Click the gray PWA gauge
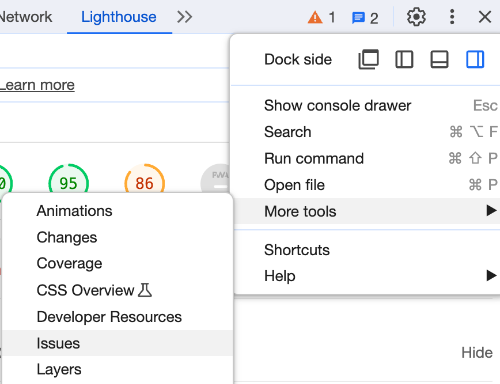The width and height of the screenshot is (500, 384). [x=215, y=179]
